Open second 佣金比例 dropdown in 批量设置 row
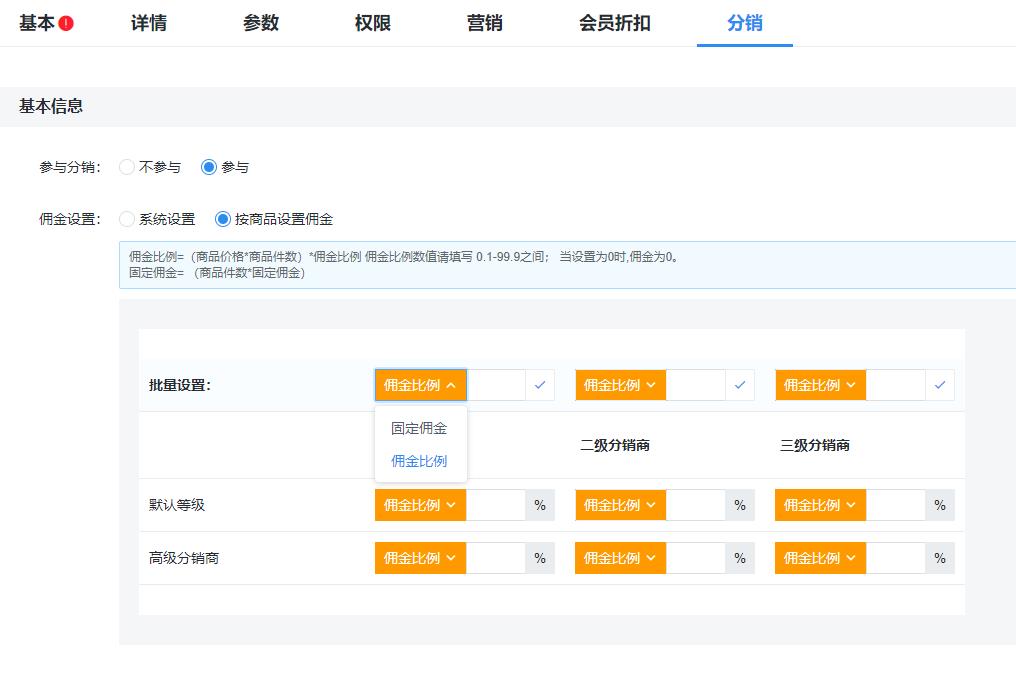The width and height of the screenshot is (1016, 698). [619, 385]
